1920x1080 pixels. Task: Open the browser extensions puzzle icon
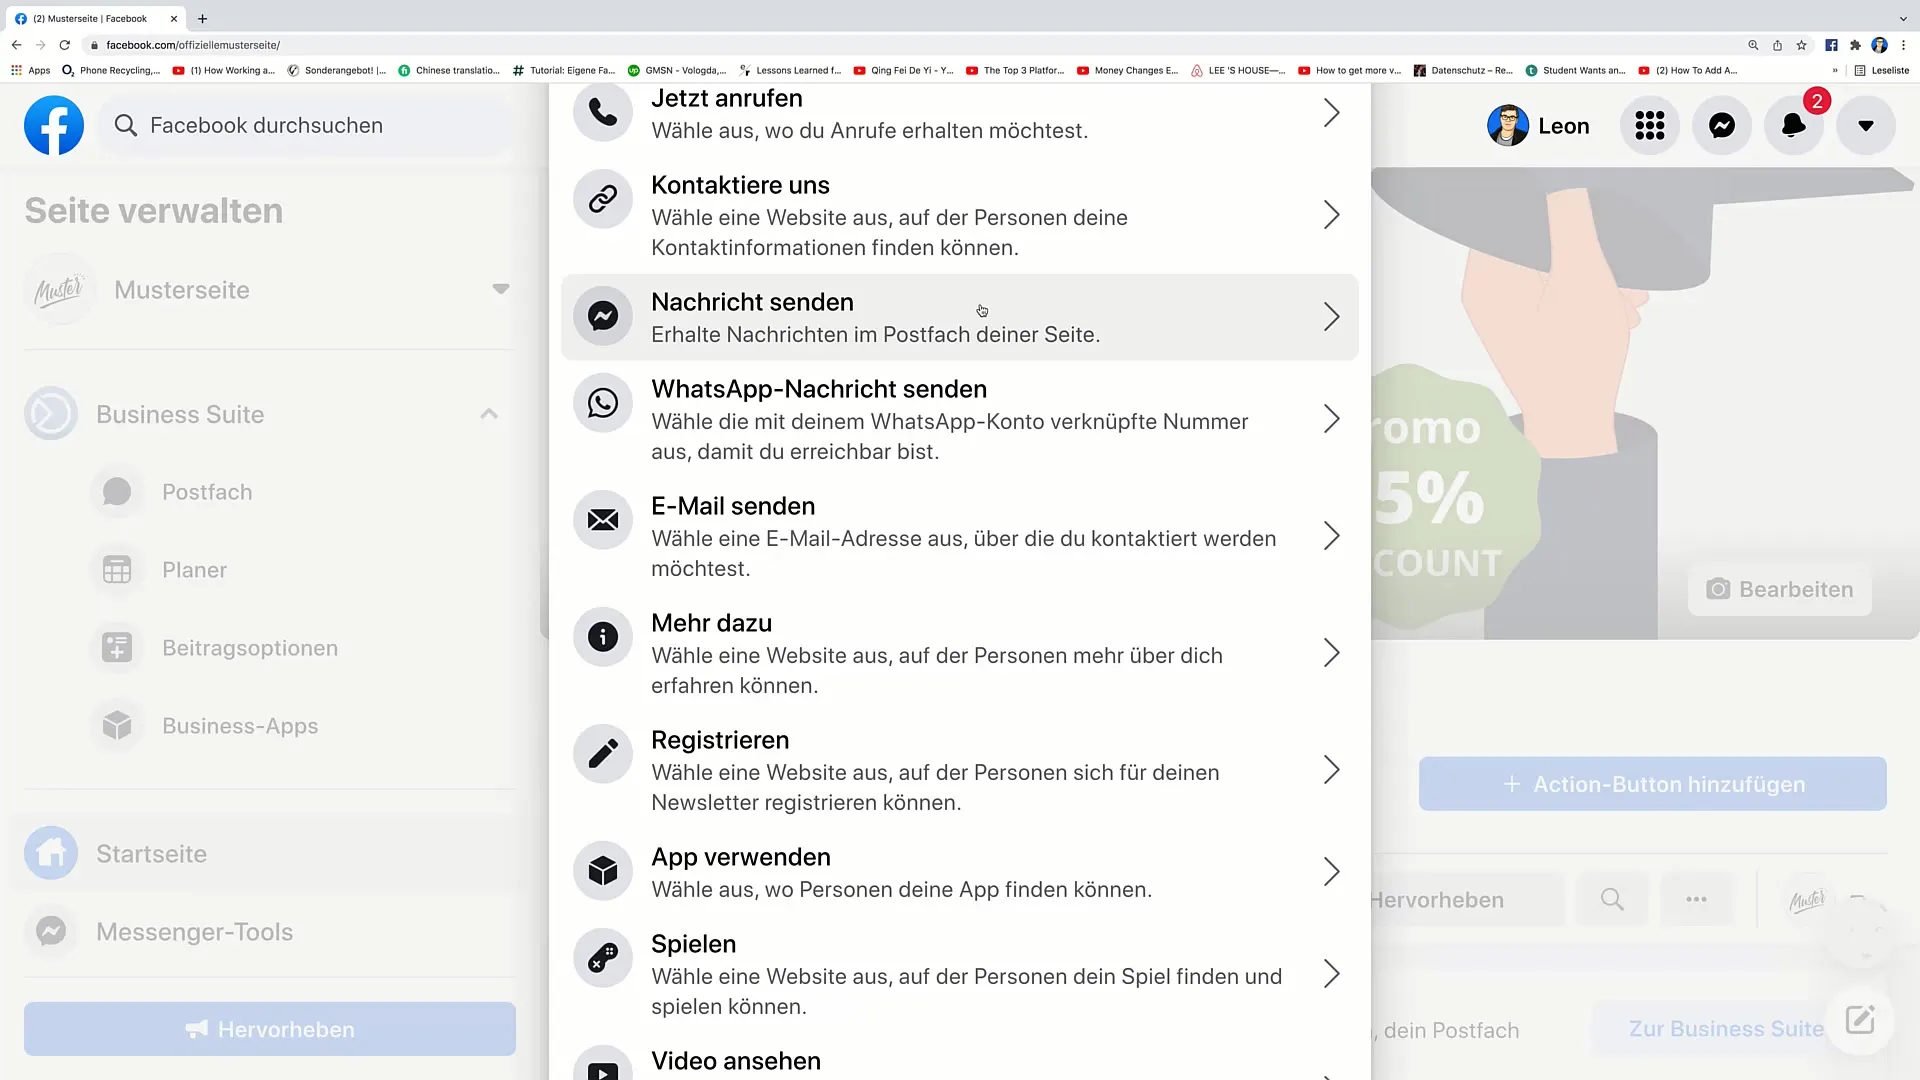(x=1855, y=45)
